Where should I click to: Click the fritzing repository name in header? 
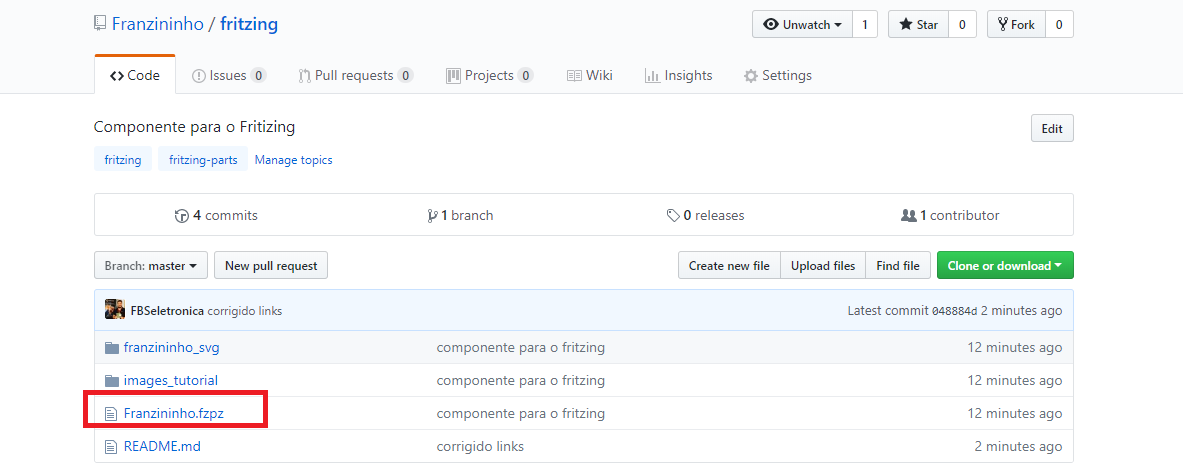(249, 24)
